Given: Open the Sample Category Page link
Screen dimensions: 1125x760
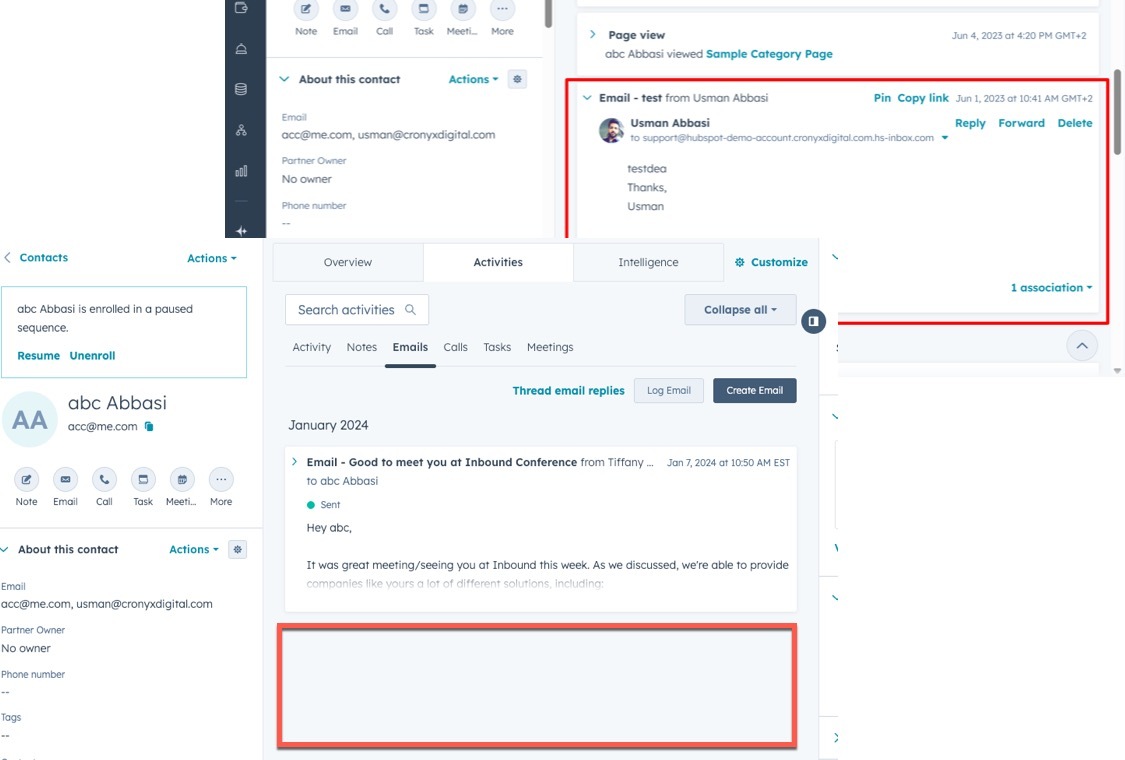Looking at the screenshot, I should coord(769,54).
